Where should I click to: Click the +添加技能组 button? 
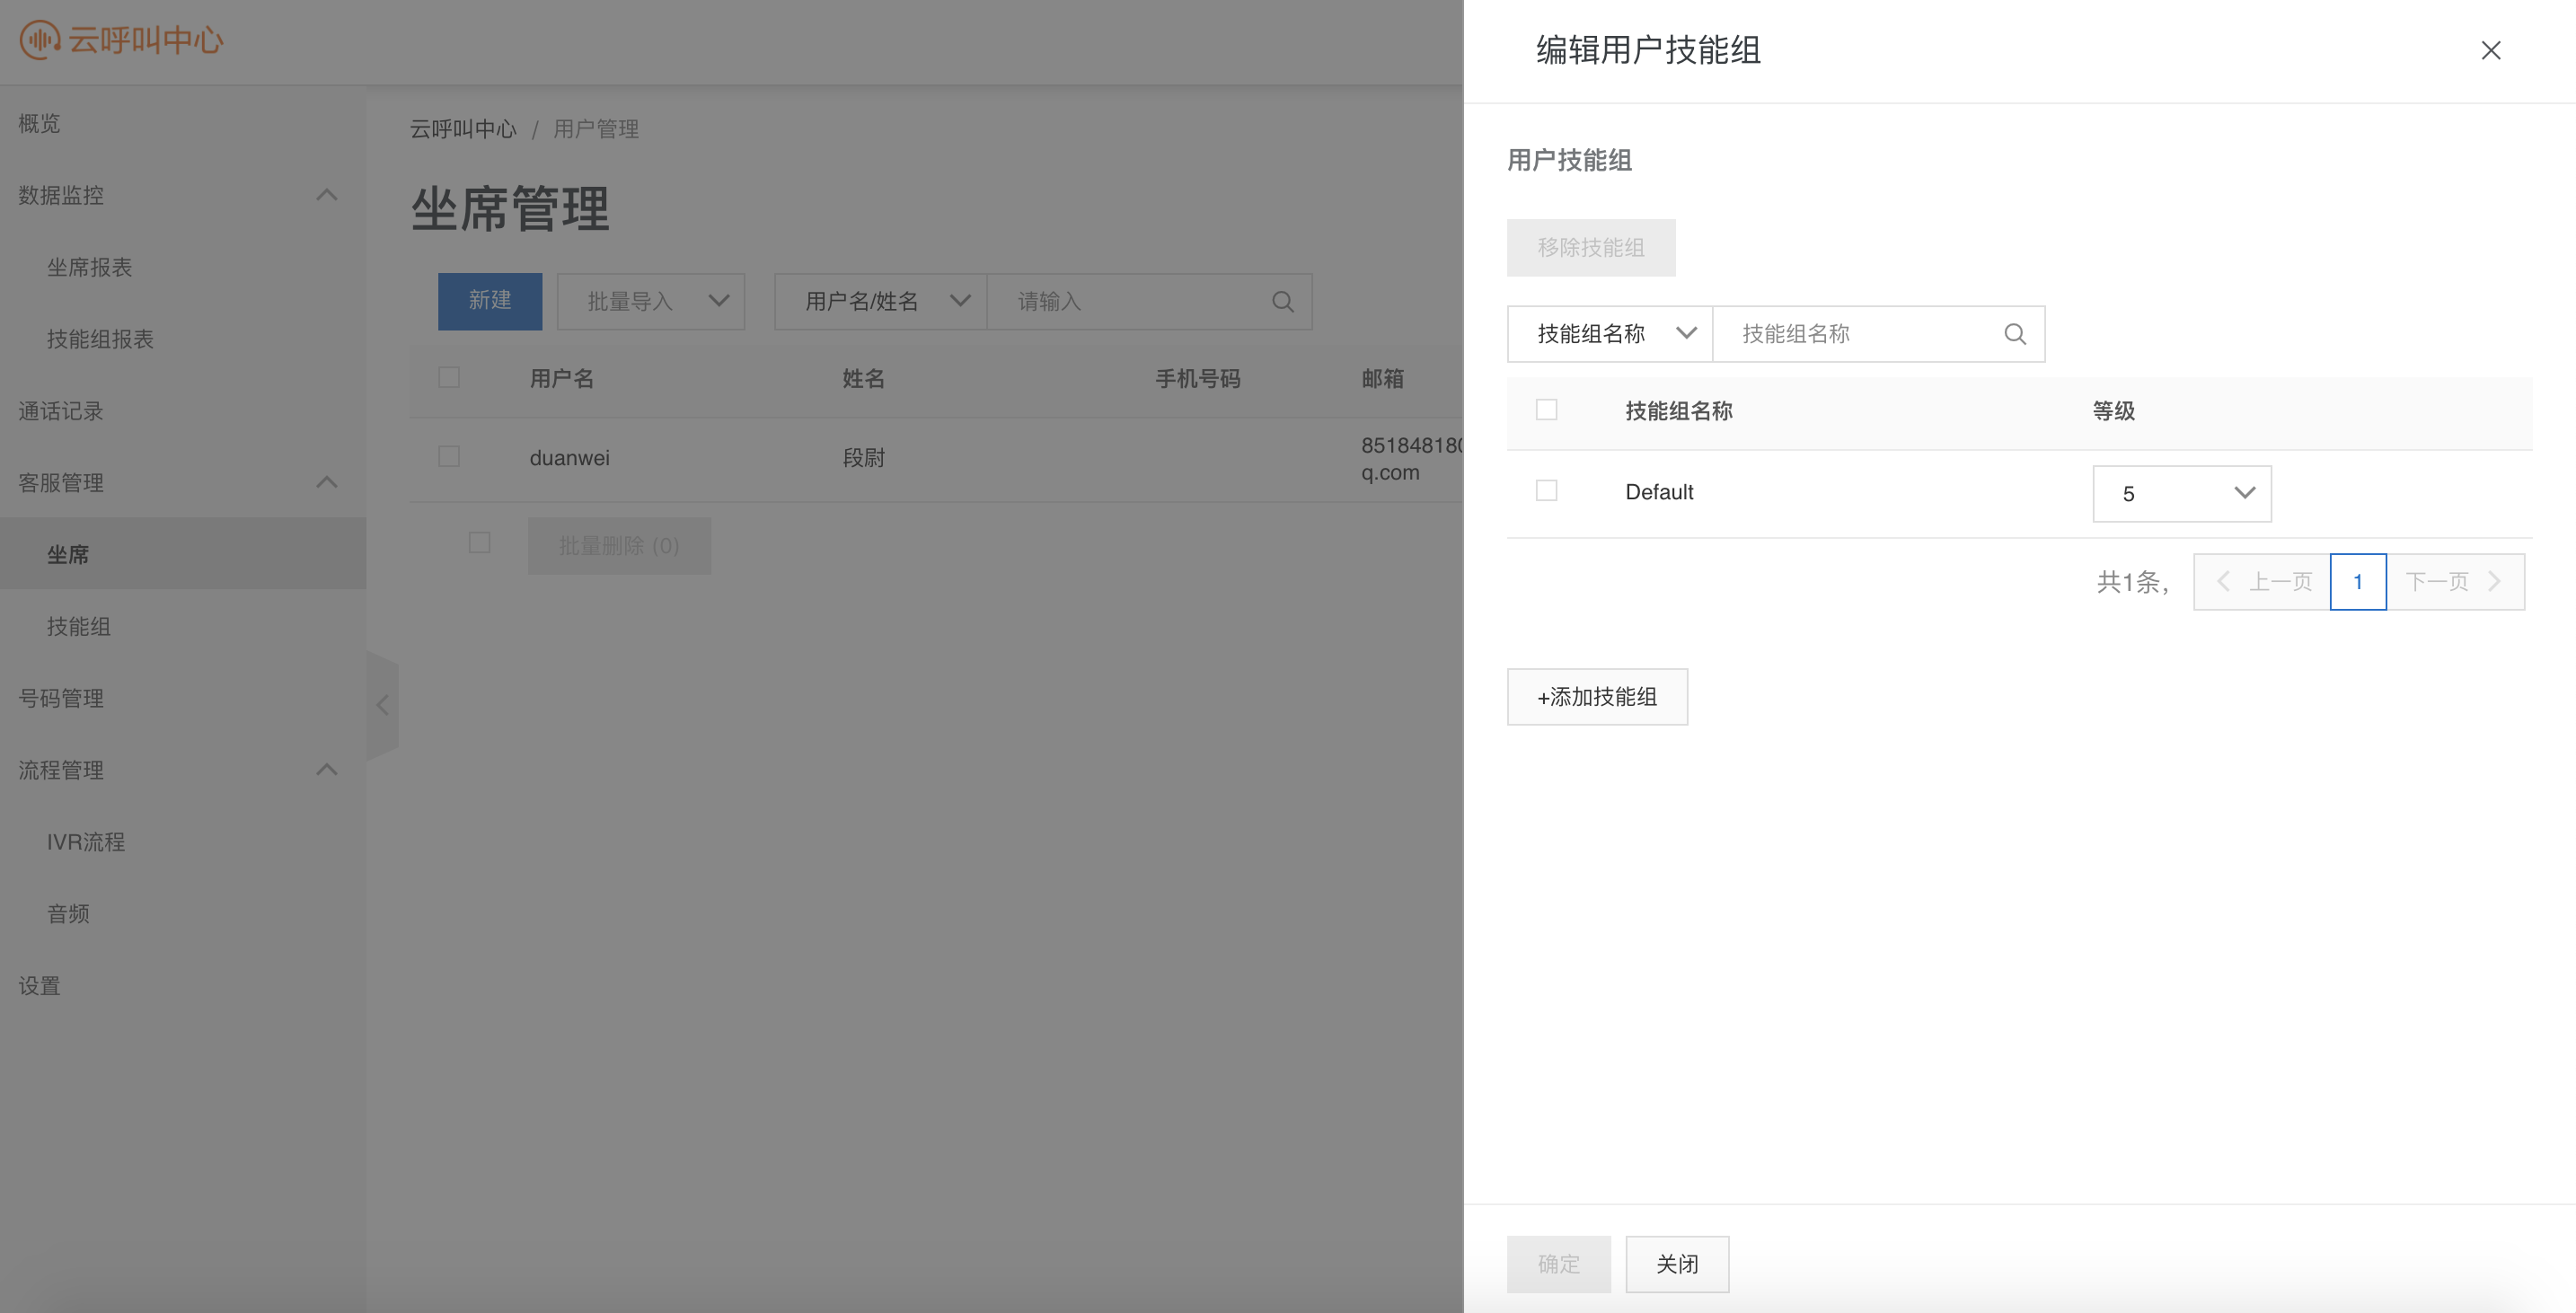[x=1597, y=697]
